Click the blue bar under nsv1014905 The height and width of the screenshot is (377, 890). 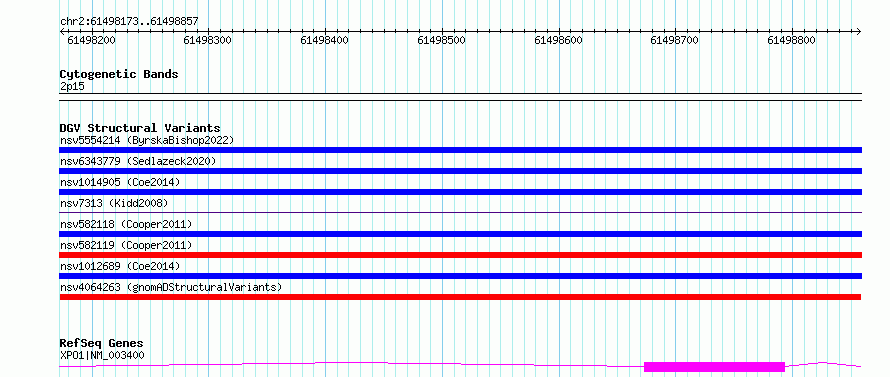(x=460, y=192)
